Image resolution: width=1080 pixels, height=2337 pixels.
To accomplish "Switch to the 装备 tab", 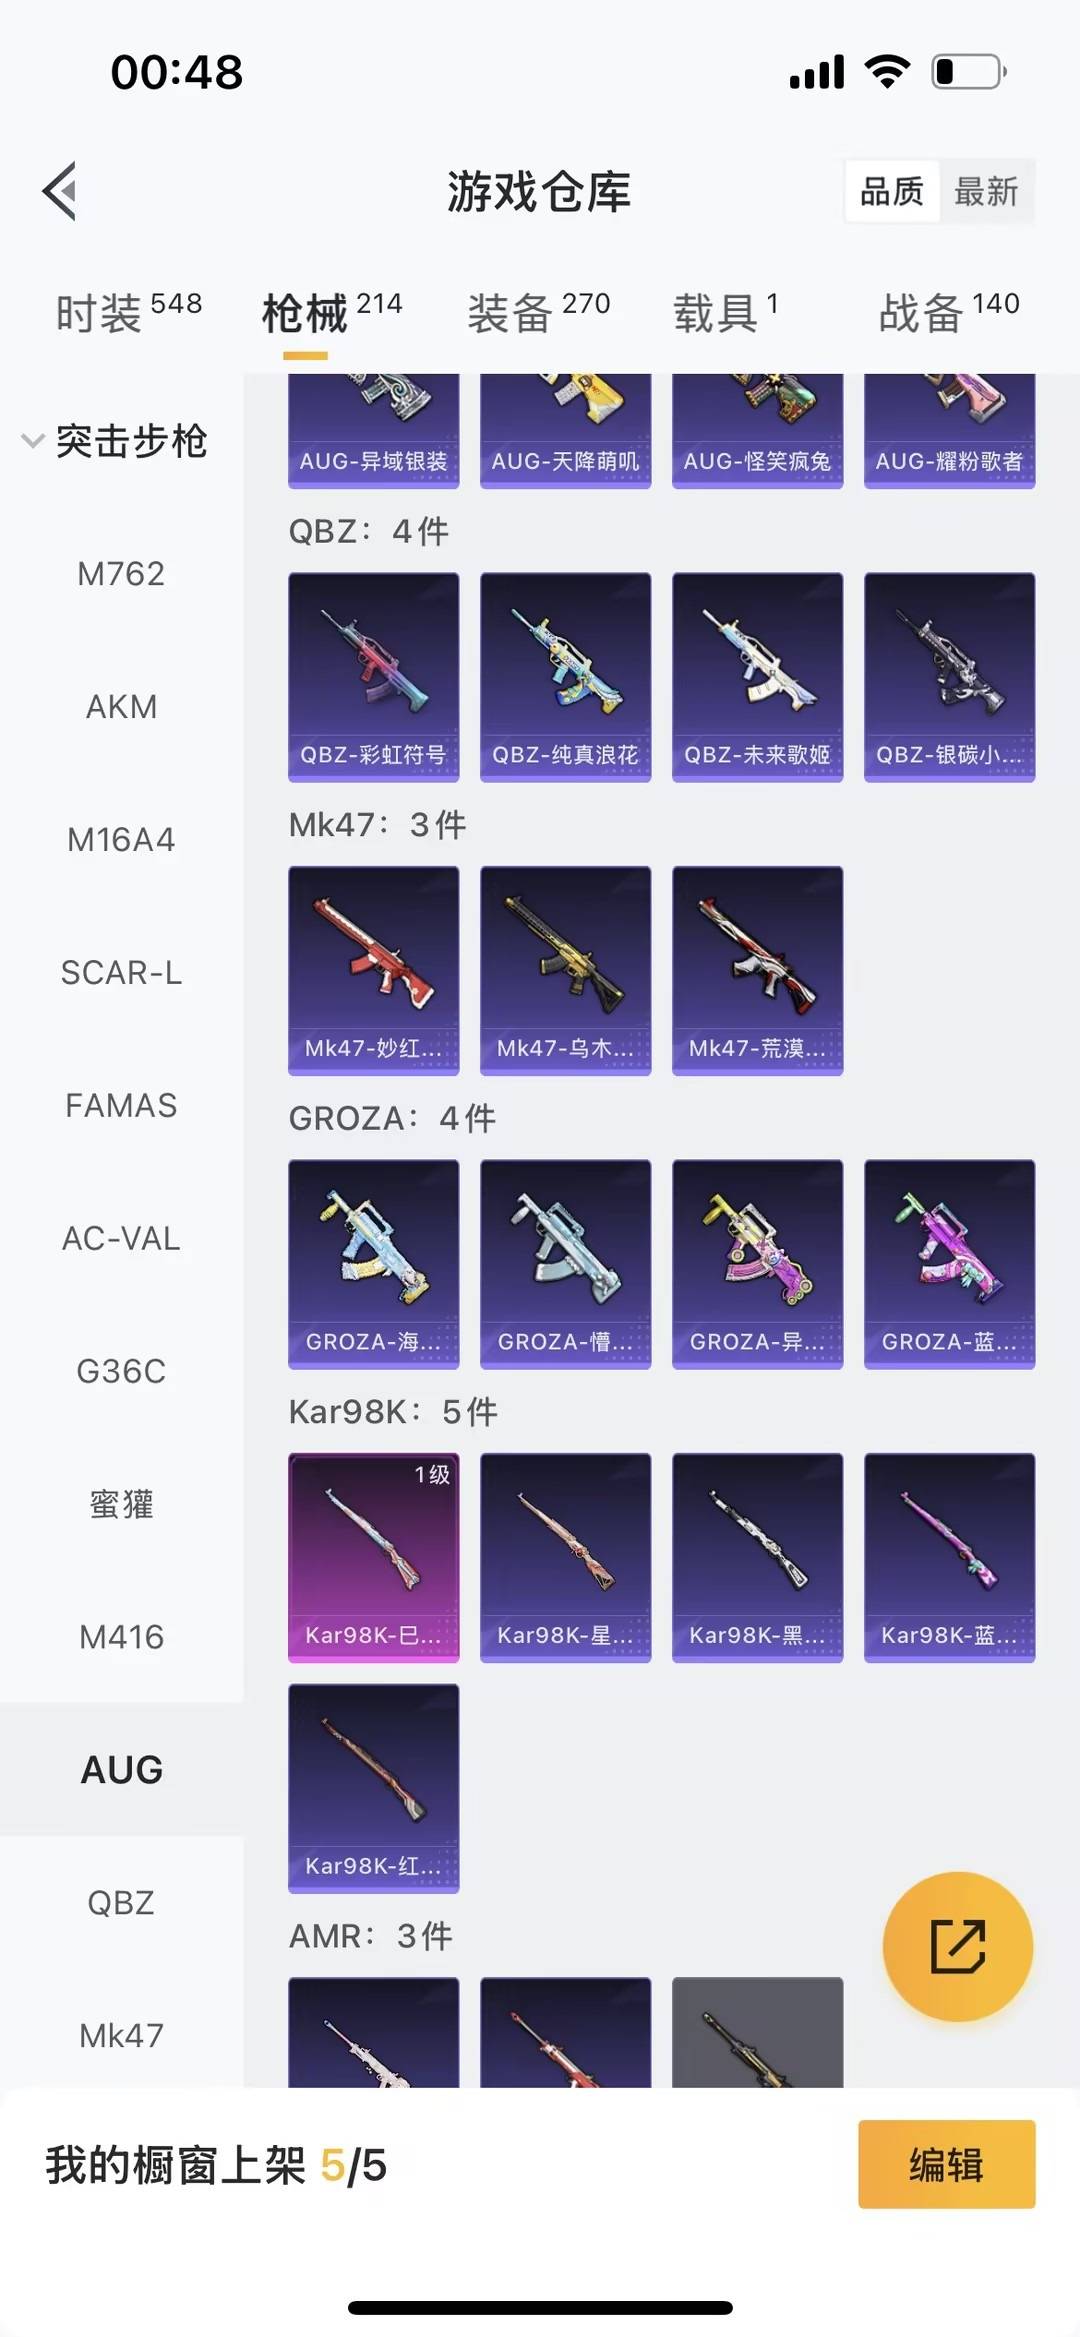I will pos(538,312).
